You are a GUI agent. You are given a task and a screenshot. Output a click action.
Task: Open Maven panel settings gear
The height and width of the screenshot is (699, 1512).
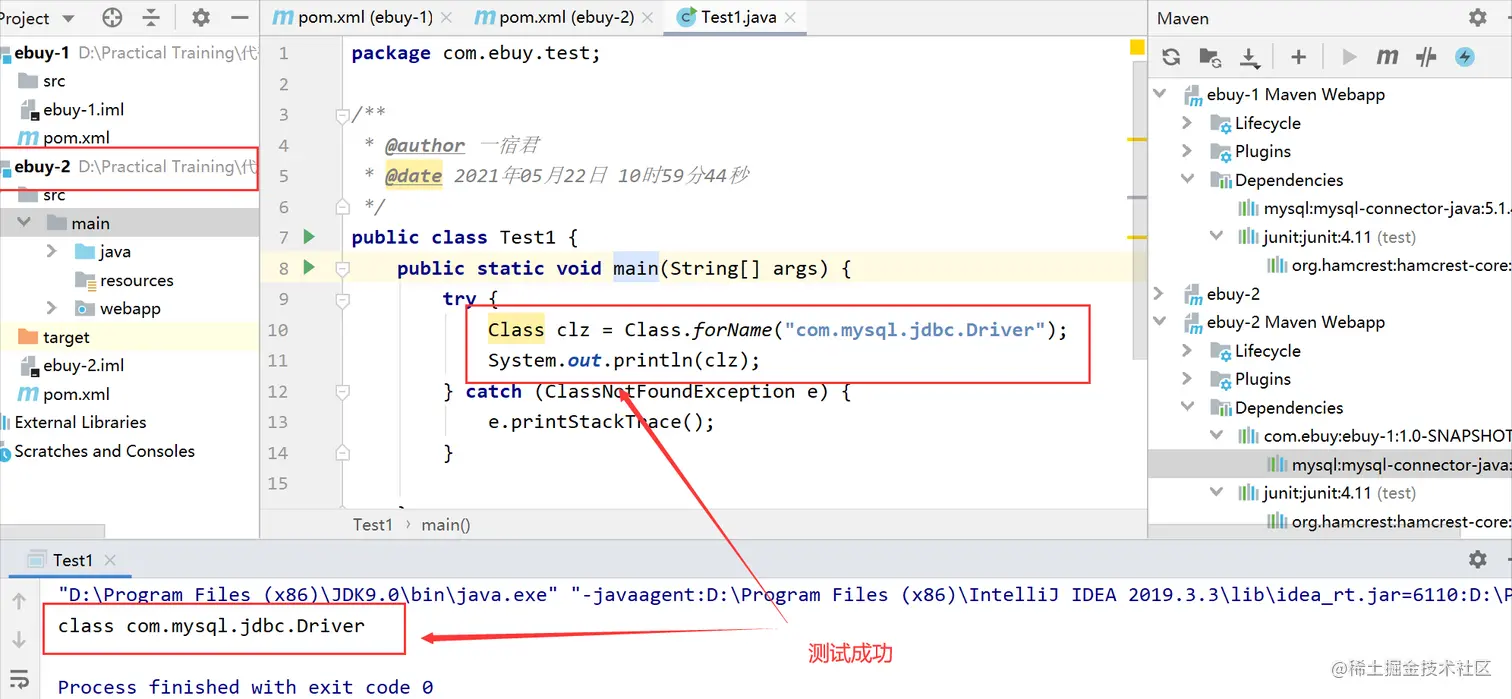tap(1477, 18)
